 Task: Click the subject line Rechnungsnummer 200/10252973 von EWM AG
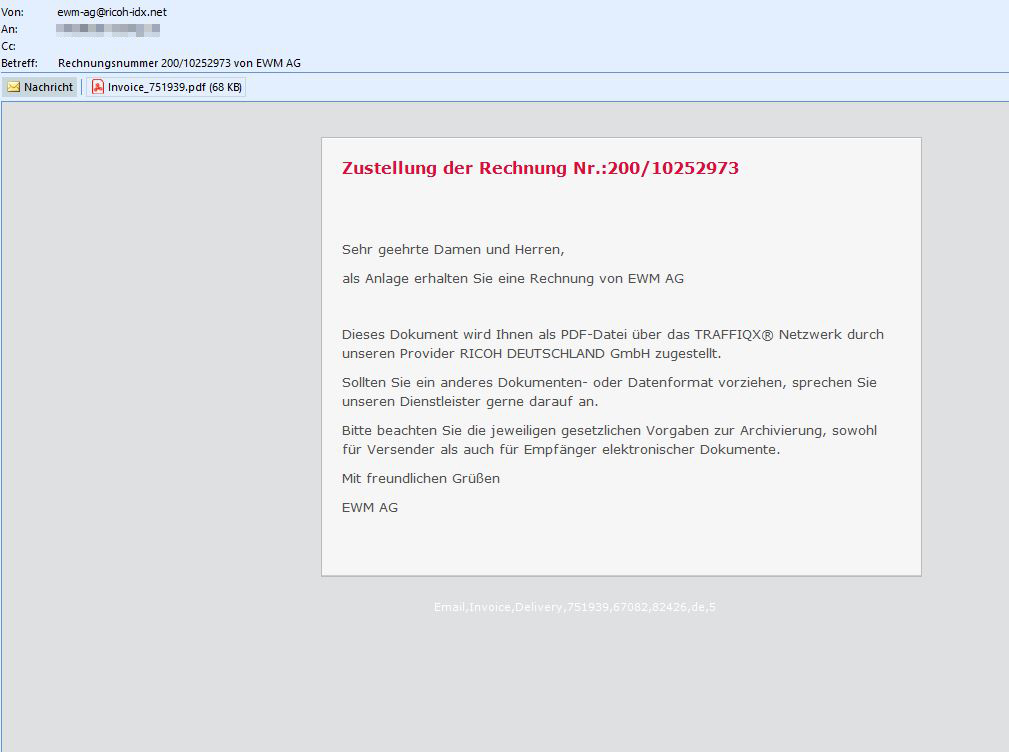coord(180,63)
